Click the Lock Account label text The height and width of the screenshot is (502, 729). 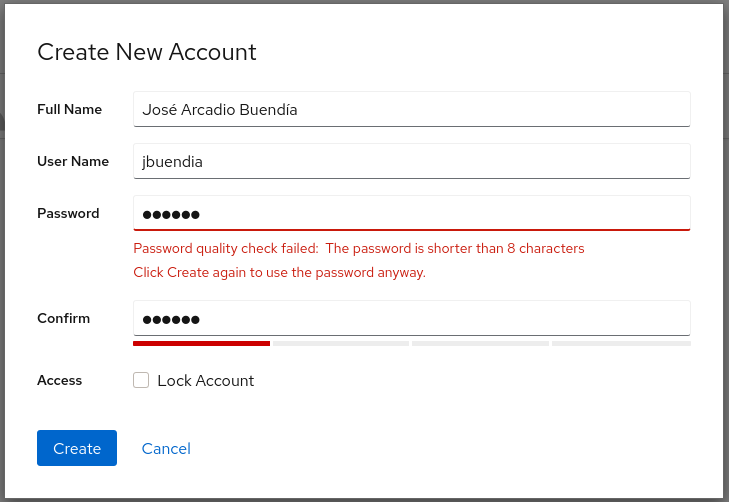click(206, 380)
